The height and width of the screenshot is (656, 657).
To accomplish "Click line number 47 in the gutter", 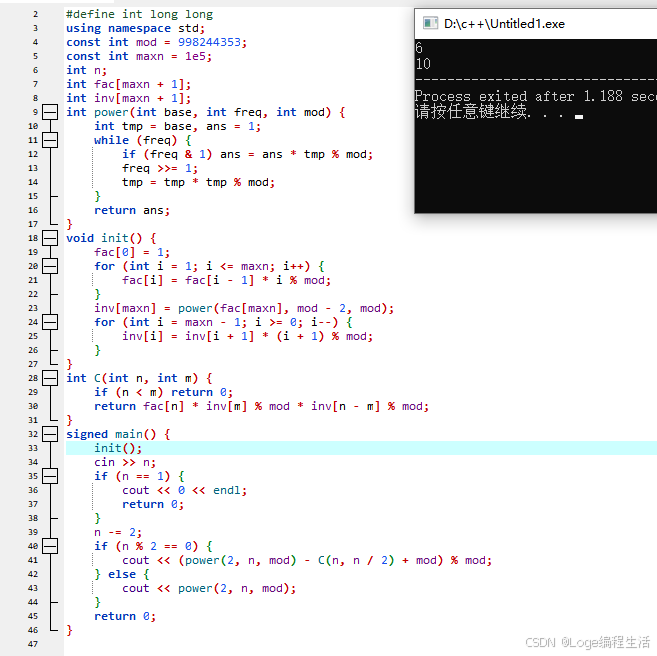I will tap(33, 644).
